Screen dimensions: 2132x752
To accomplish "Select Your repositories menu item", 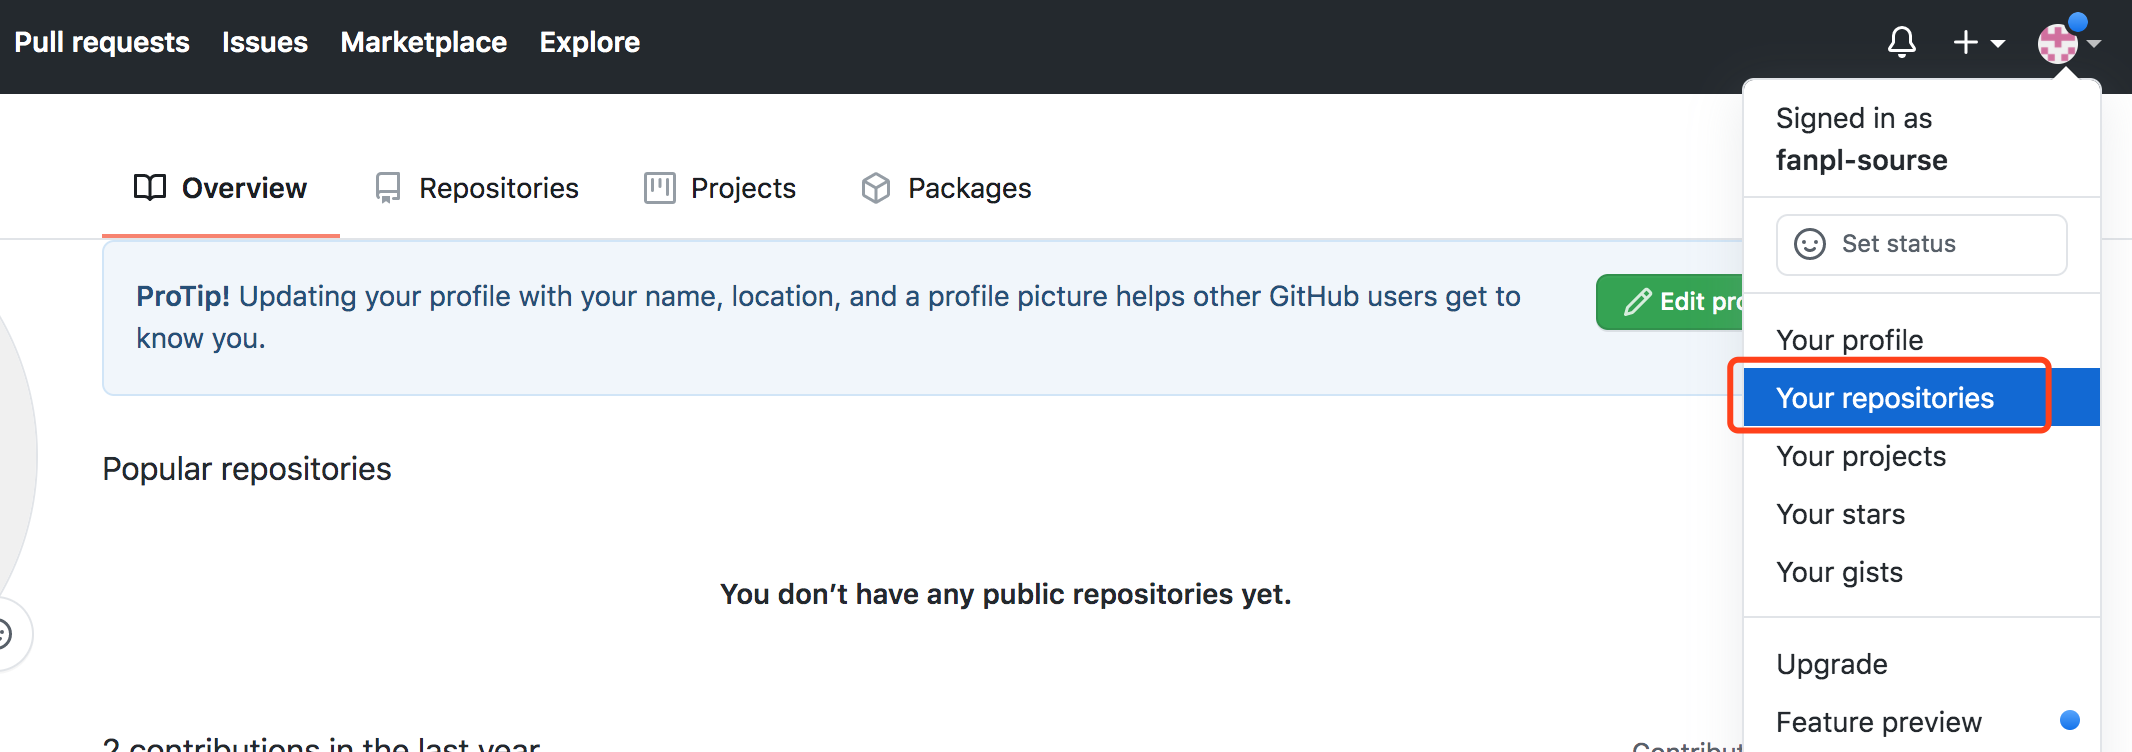I will (1884, 398).
